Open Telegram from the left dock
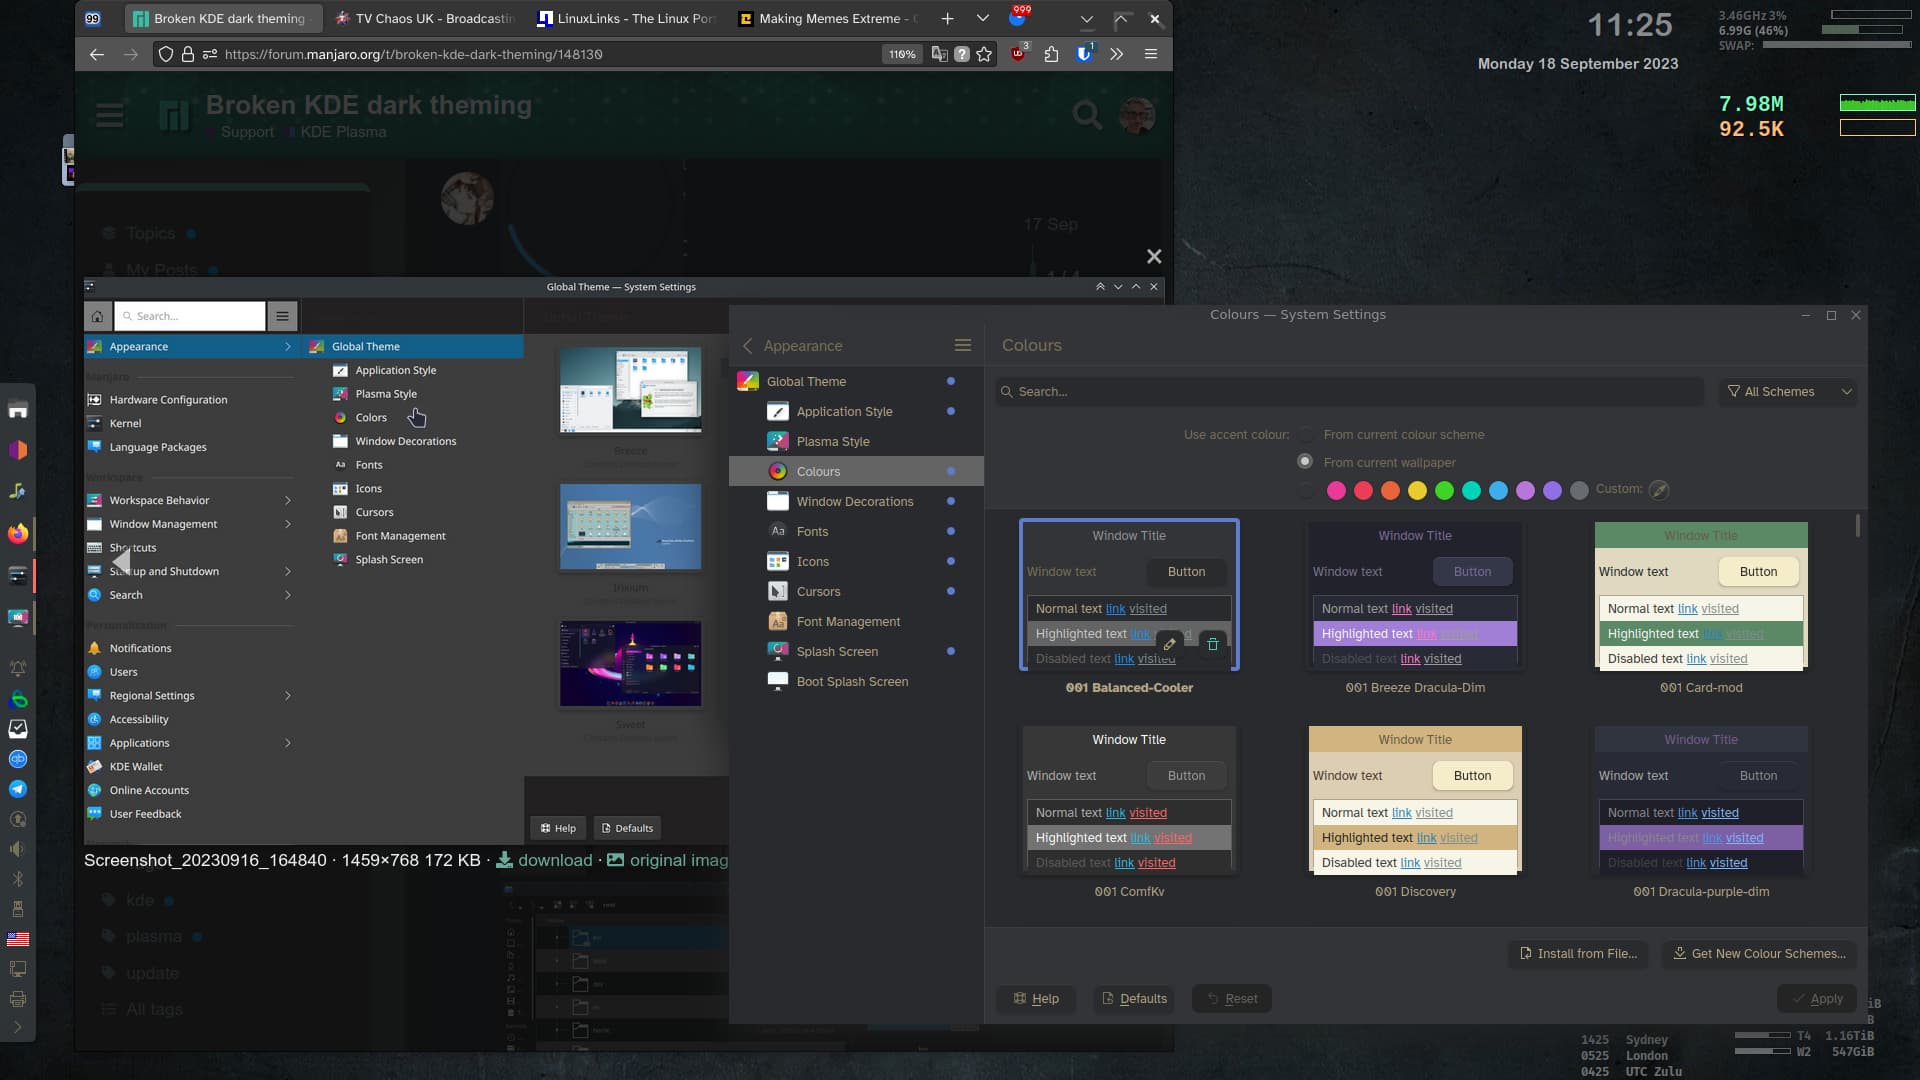Viewport: 1920px width, 1080px height. pyautogui.click(x=18, y=789)
